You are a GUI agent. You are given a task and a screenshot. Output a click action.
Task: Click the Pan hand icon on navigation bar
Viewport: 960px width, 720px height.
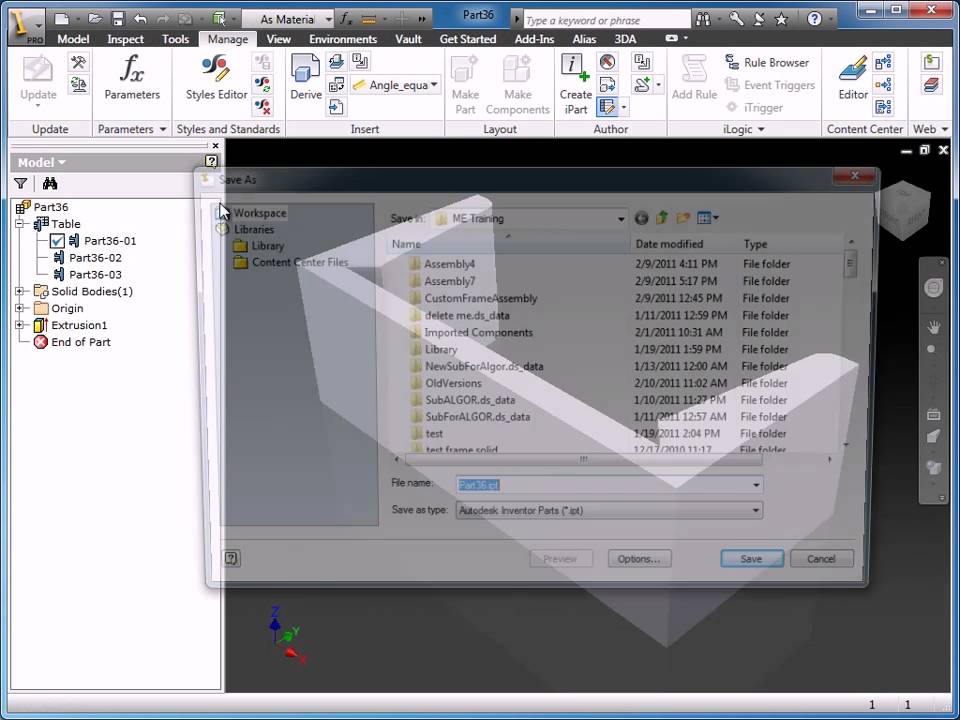click(933, 327)
